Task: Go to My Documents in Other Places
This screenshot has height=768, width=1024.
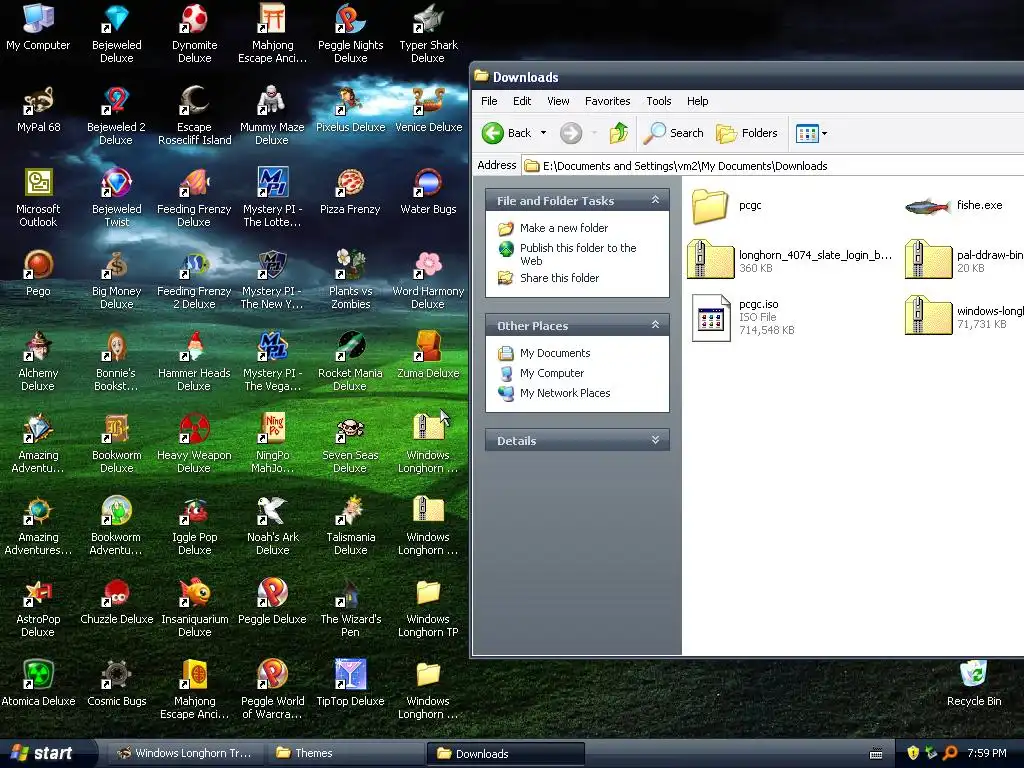Action: tap(554, 353)
